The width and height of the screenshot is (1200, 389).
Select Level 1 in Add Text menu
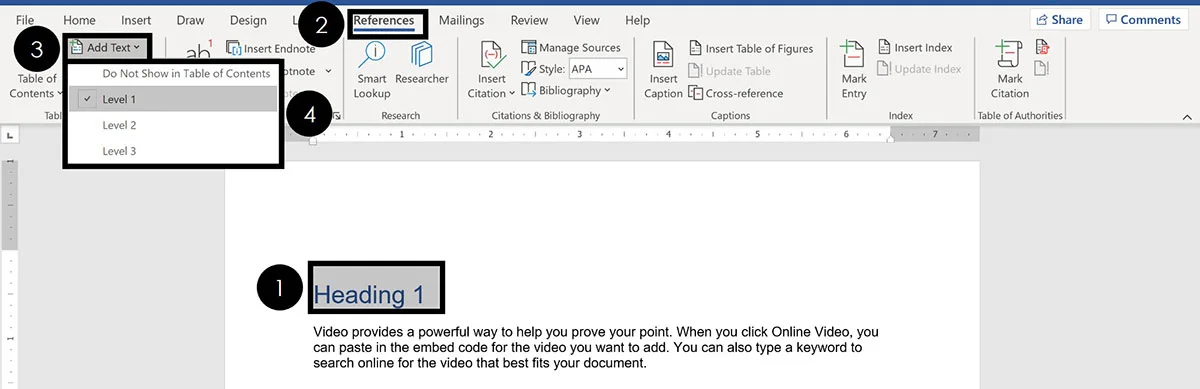174,99
